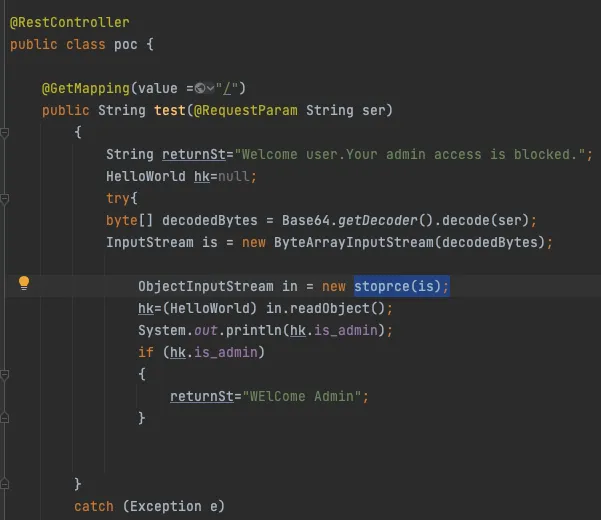Click the Exception type in catch
The image size is (601, 520).
(166, 507)
